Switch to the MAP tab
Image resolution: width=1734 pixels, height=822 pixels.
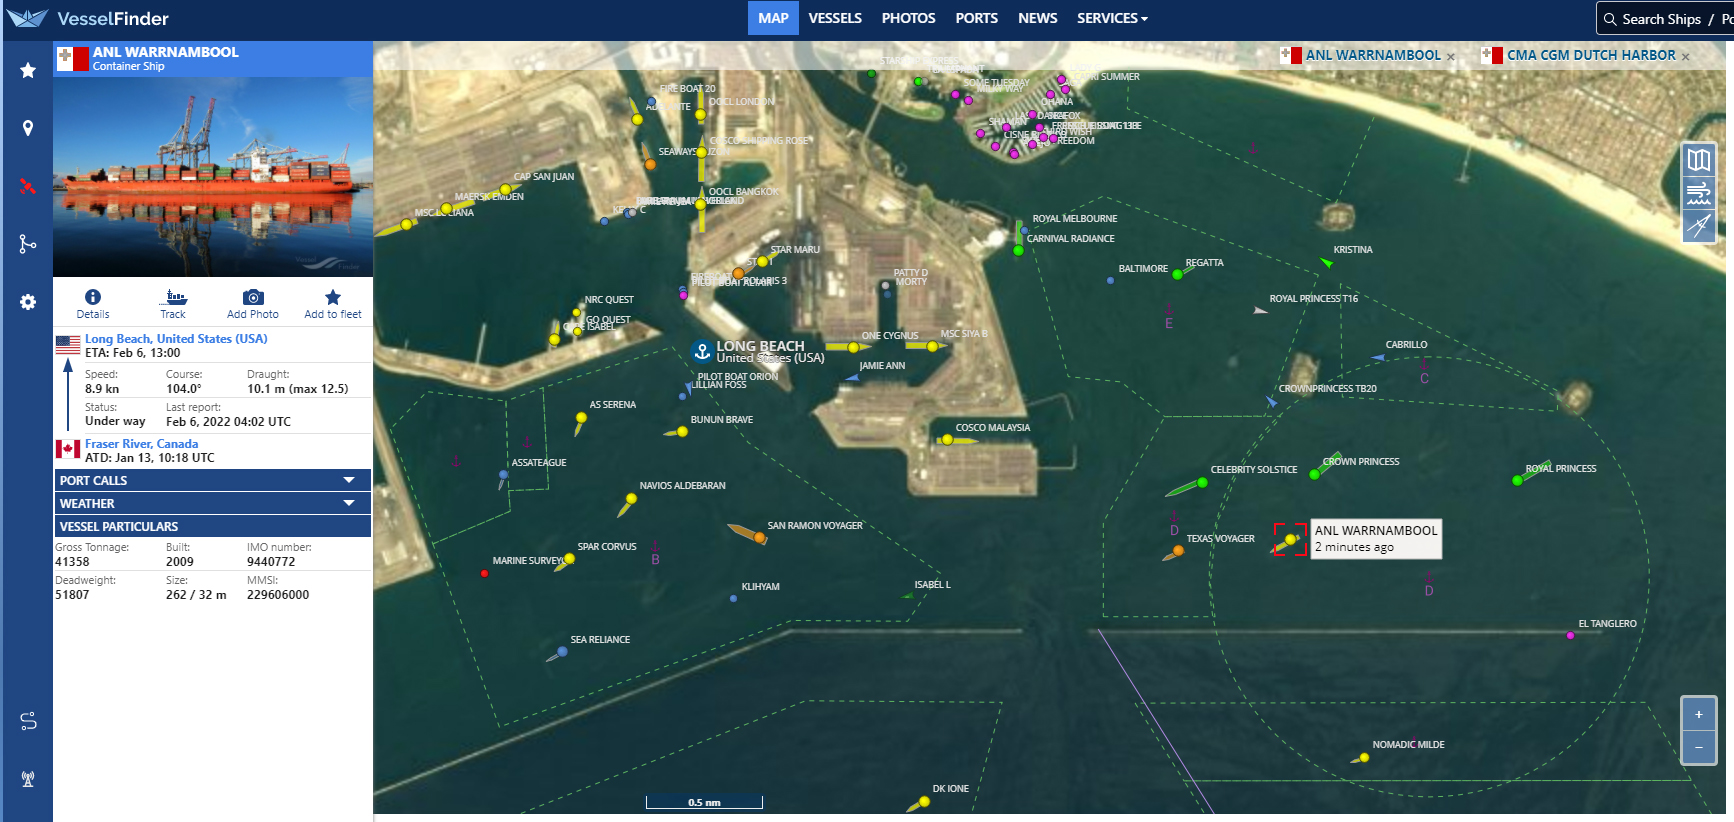point(773,18)
